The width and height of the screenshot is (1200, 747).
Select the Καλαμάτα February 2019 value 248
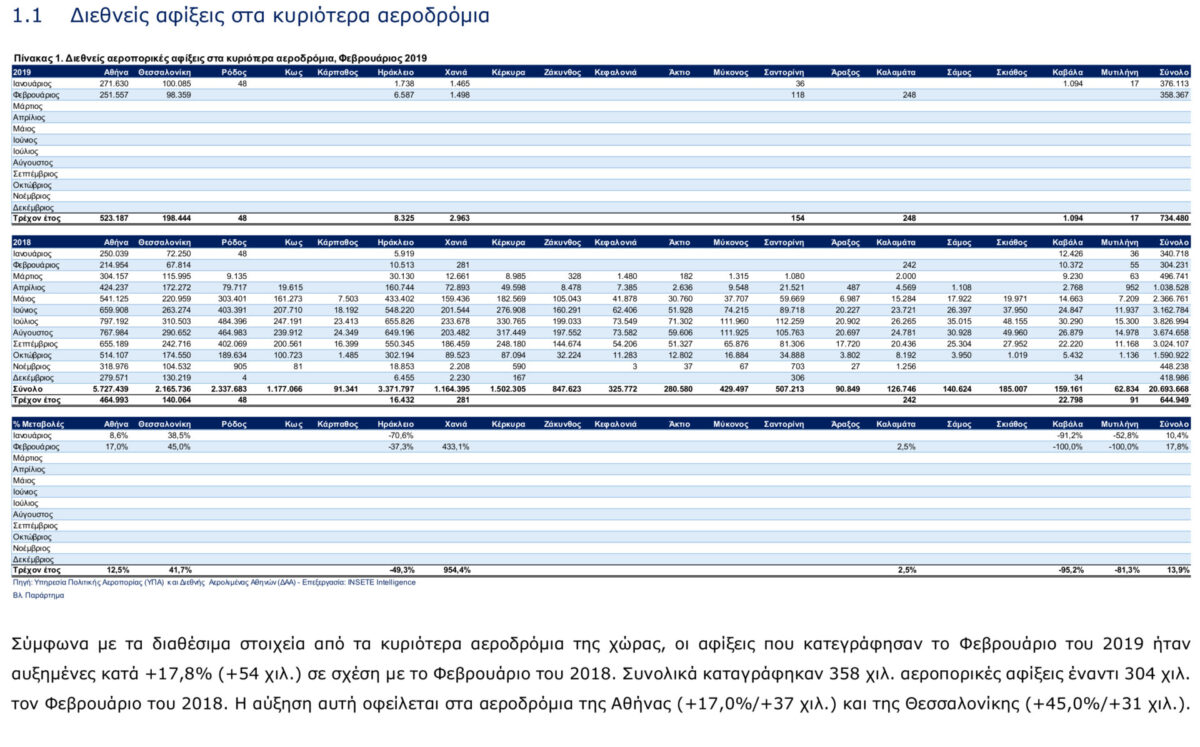[x=908, y=95]
